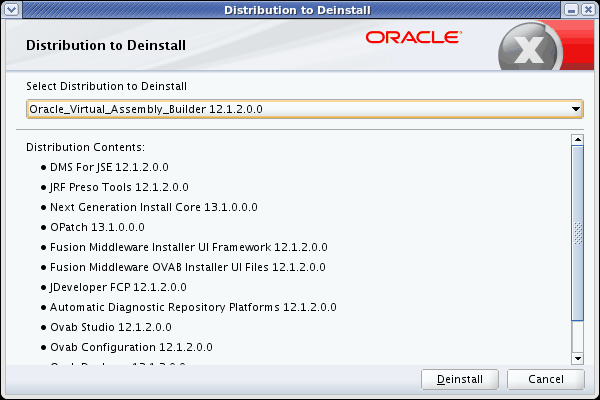Image resolution: width=600 pixels, height=400 pixels.
Task: Select 'JDeveloper FCP 12.1.2.0.0' entry
Action: click(118, 287)
